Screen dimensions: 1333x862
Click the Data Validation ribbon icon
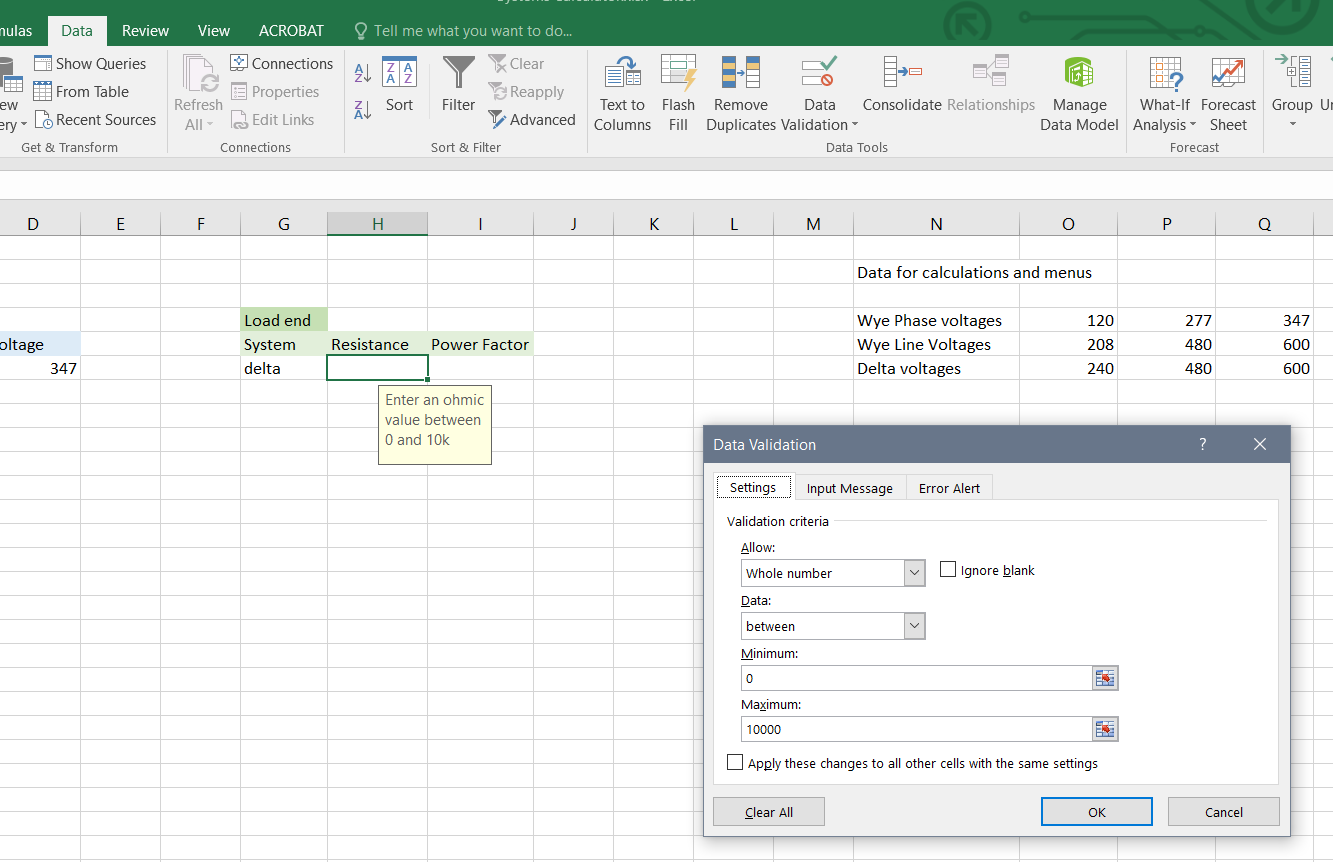tap(819, 73)
